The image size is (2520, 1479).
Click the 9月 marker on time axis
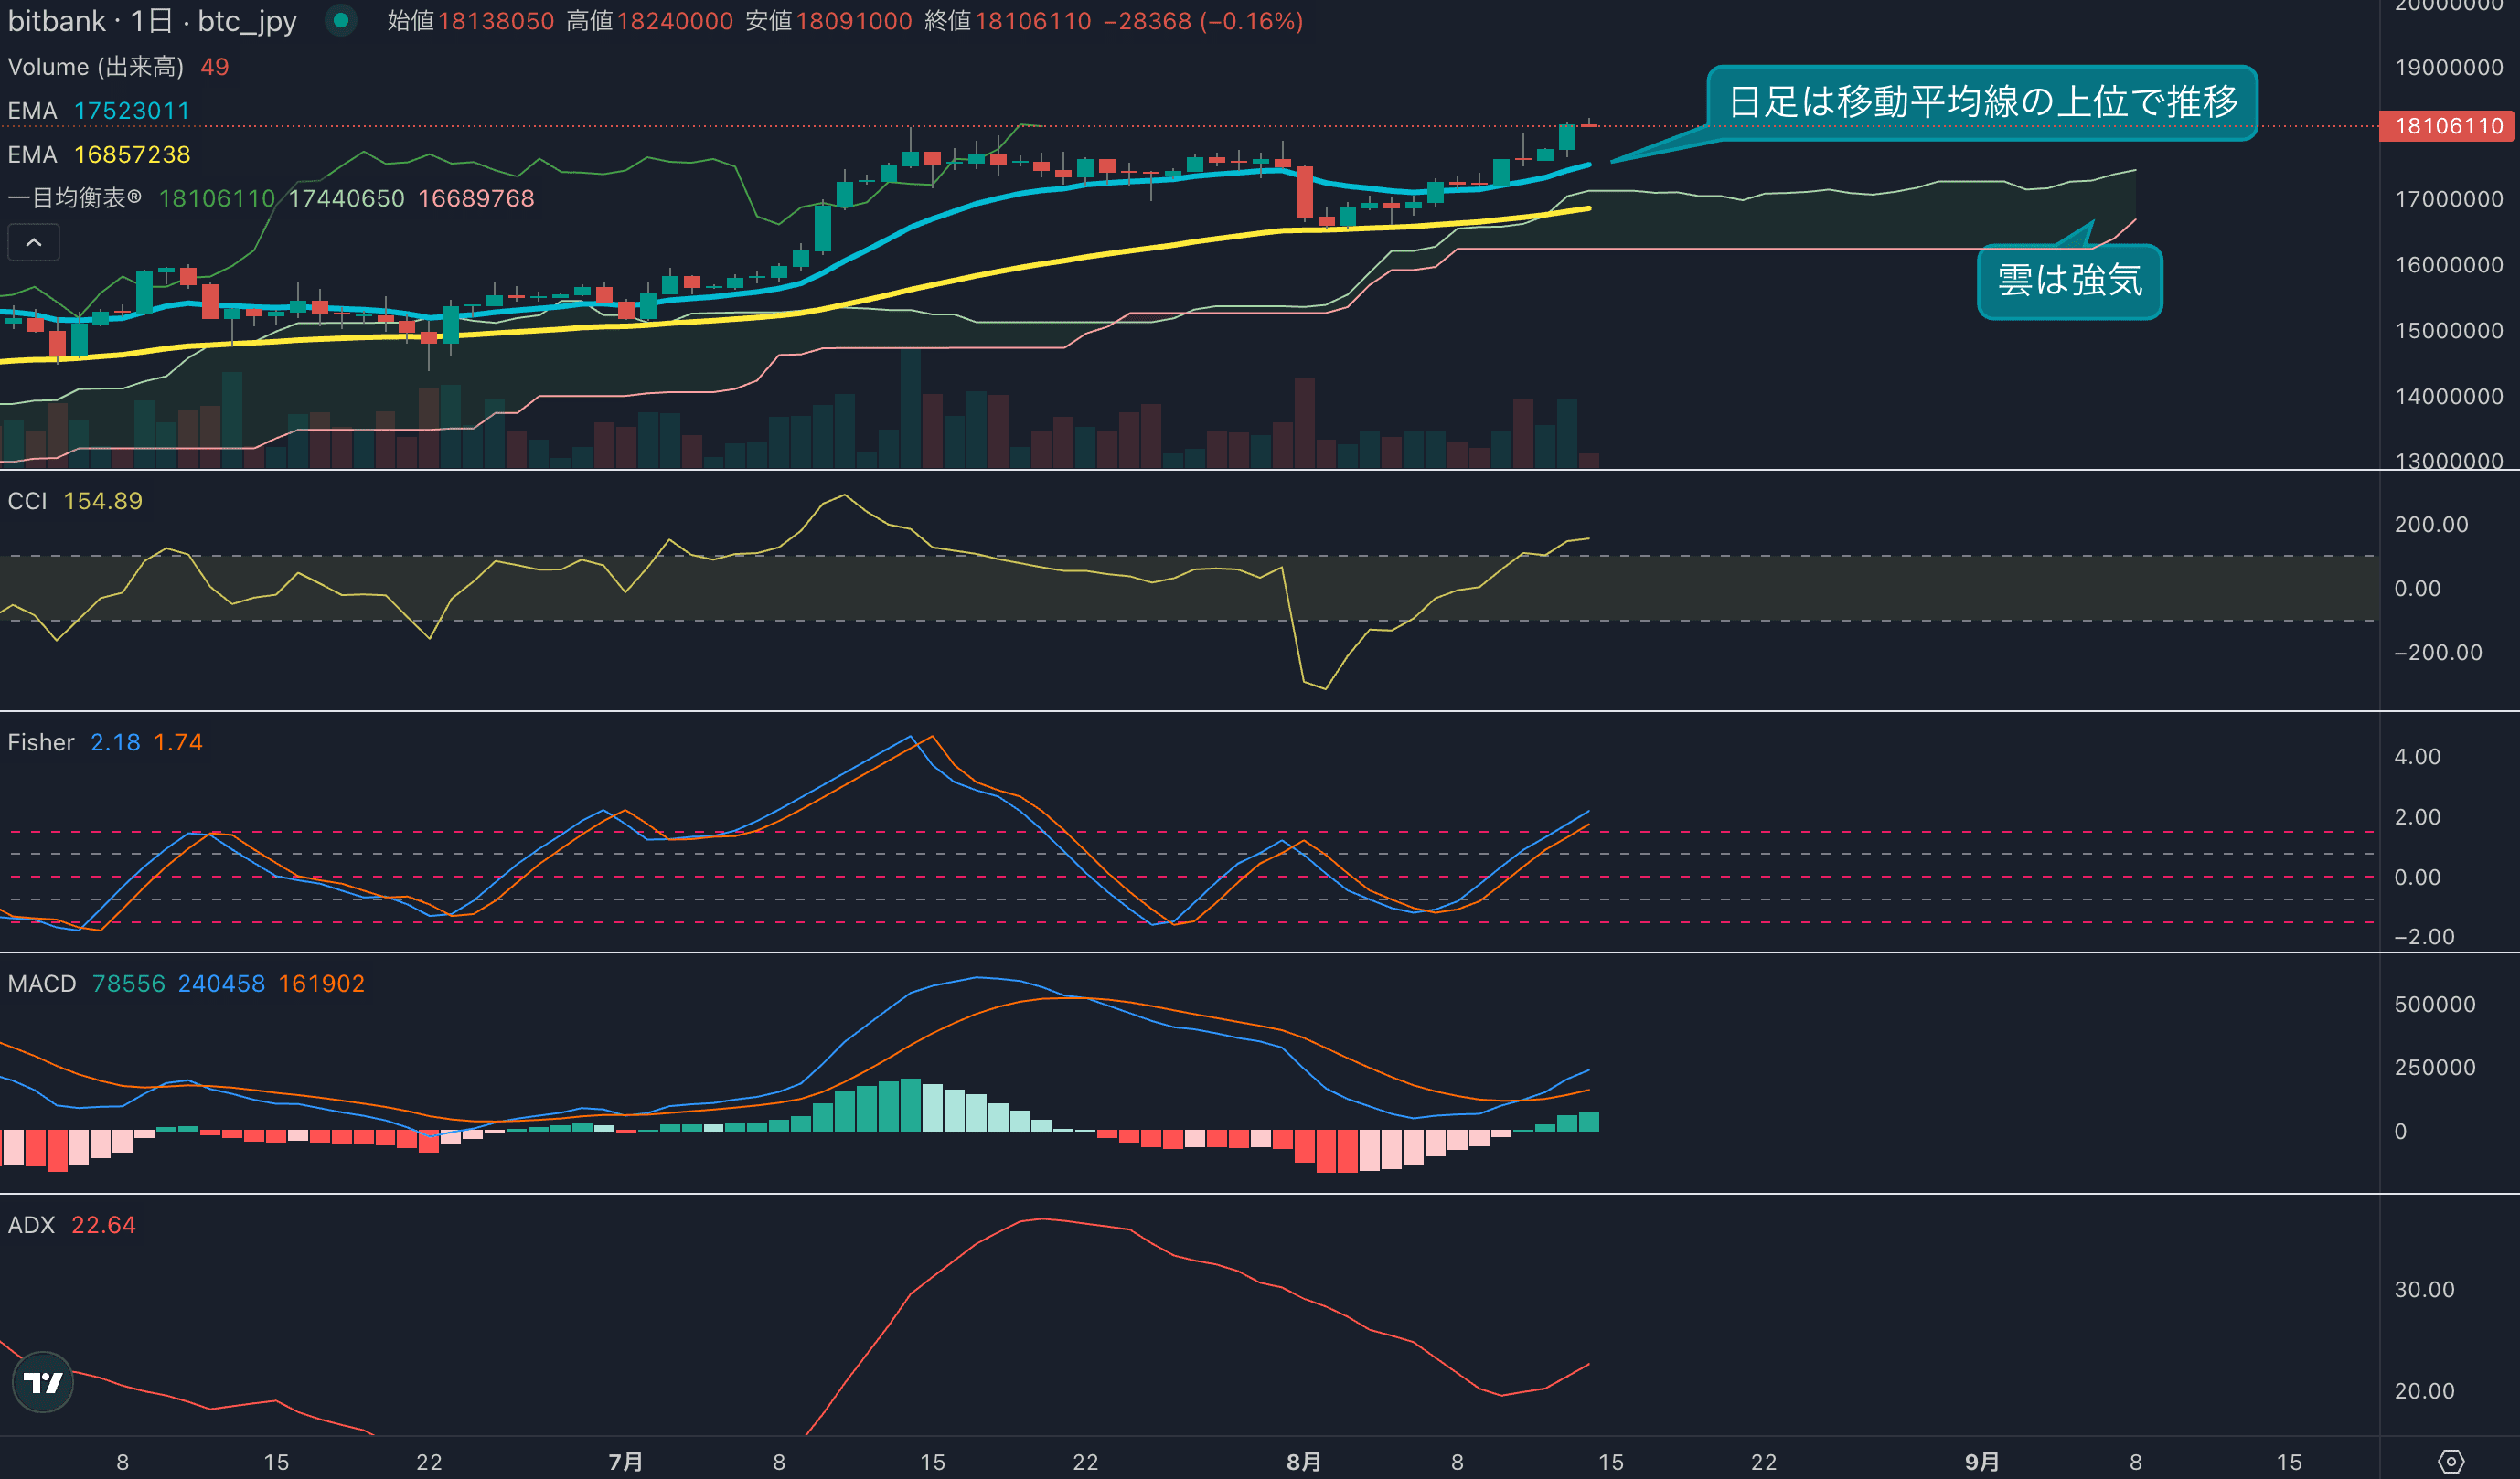pyautogui.click(x=1981, y=1461)
